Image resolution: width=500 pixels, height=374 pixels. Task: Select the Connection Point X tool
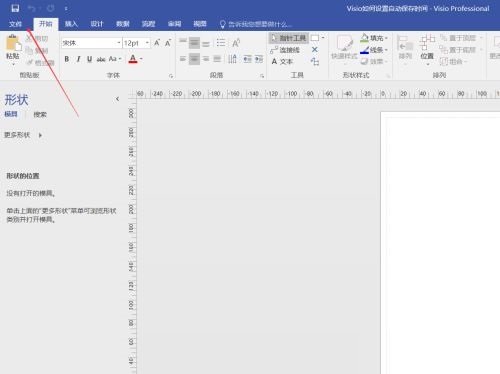(x=314, y=50)
